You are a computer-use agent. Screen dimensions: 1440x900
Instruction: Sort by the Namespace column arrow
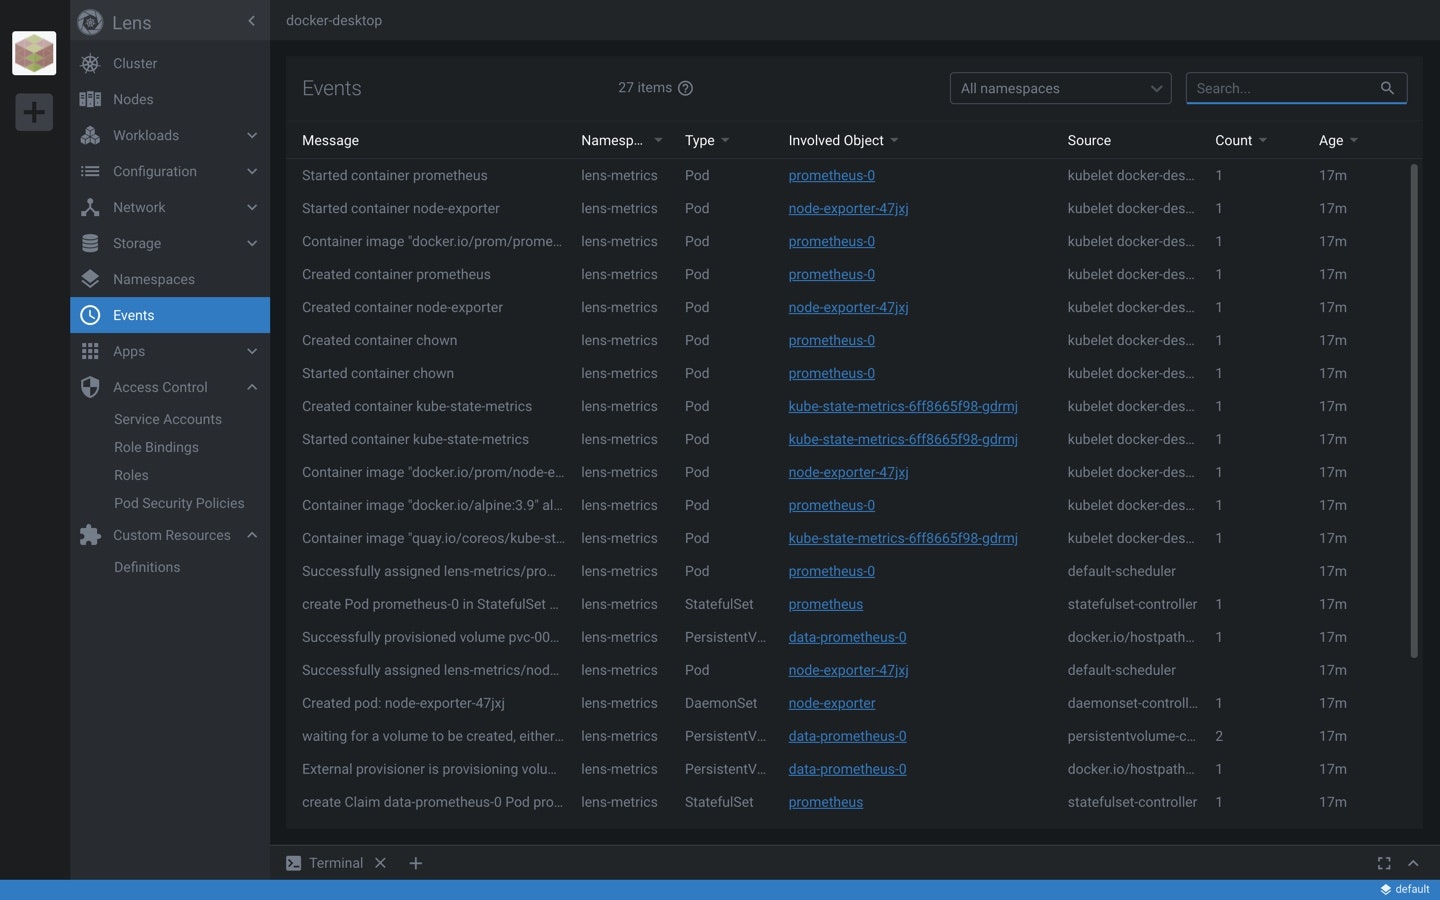click(x=658, y=140)
